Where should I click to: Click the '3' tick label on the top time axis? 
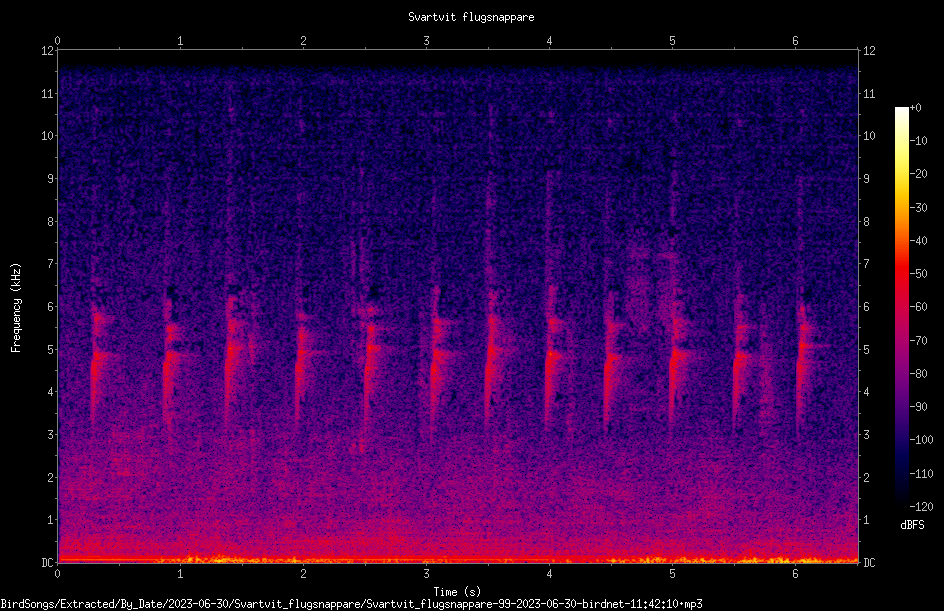(x=426, y=41)
